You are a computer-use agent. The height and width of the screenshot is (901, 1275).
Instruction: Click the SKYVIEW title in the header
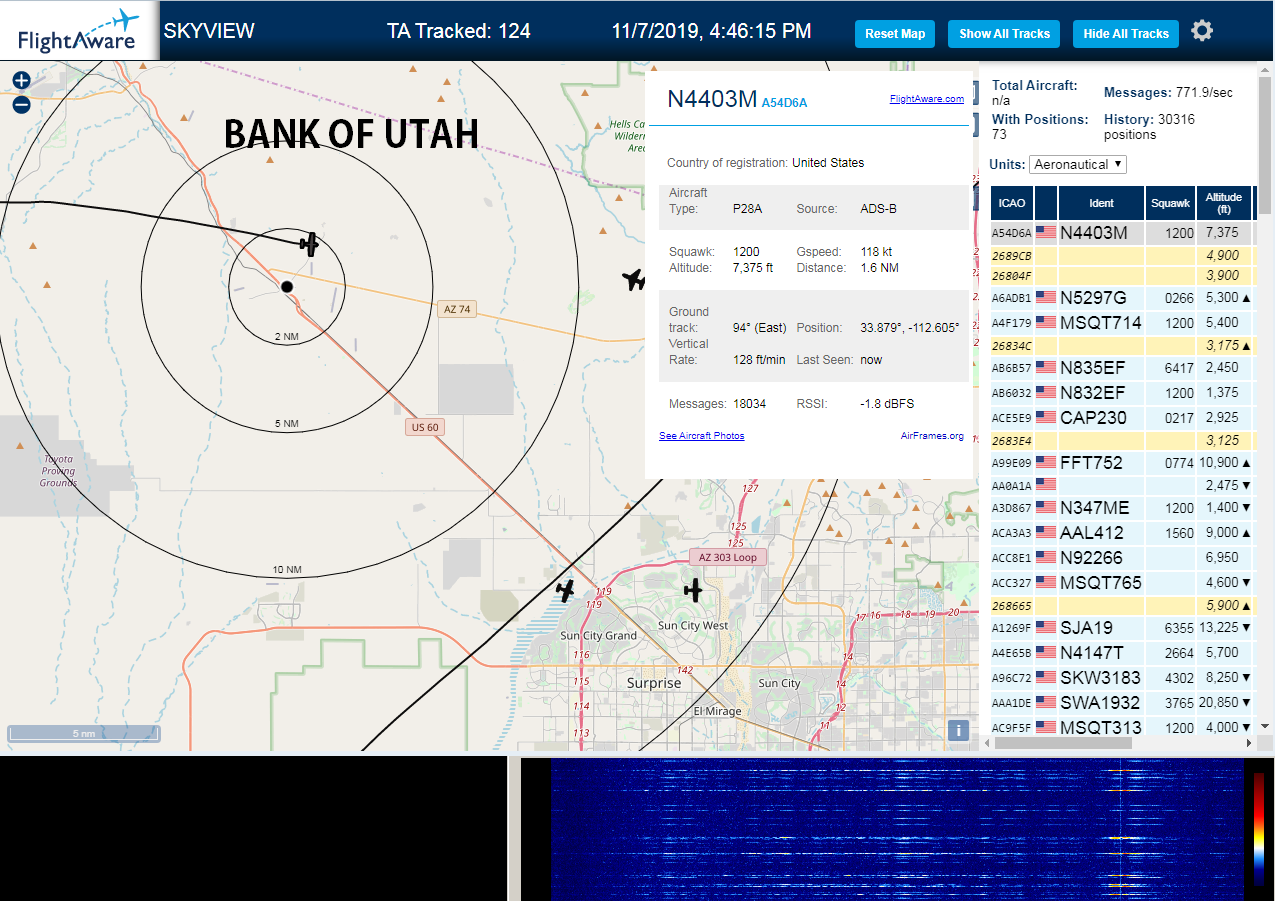click(209, 31)
